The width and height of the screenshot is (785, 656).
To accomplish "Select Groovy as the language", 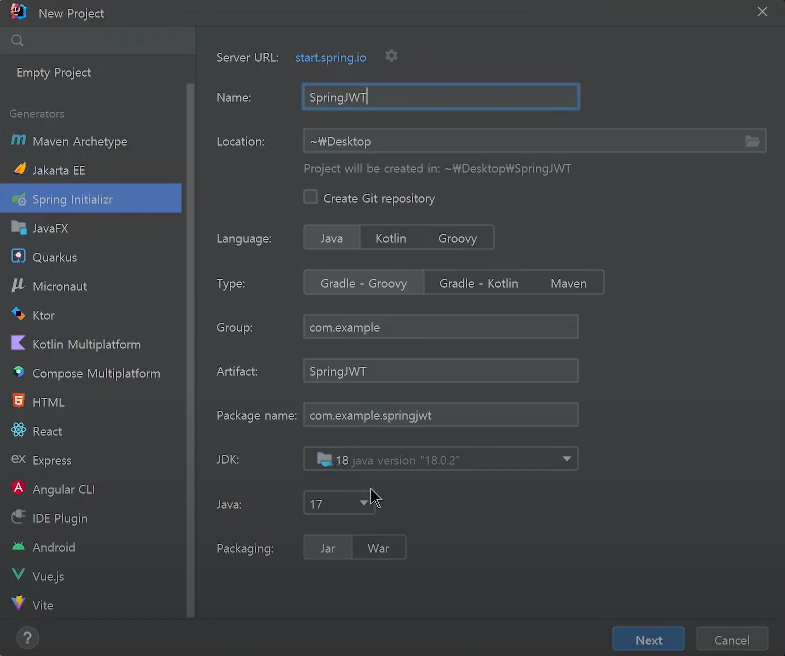I will pyautogui.click(x=458, y=238).
